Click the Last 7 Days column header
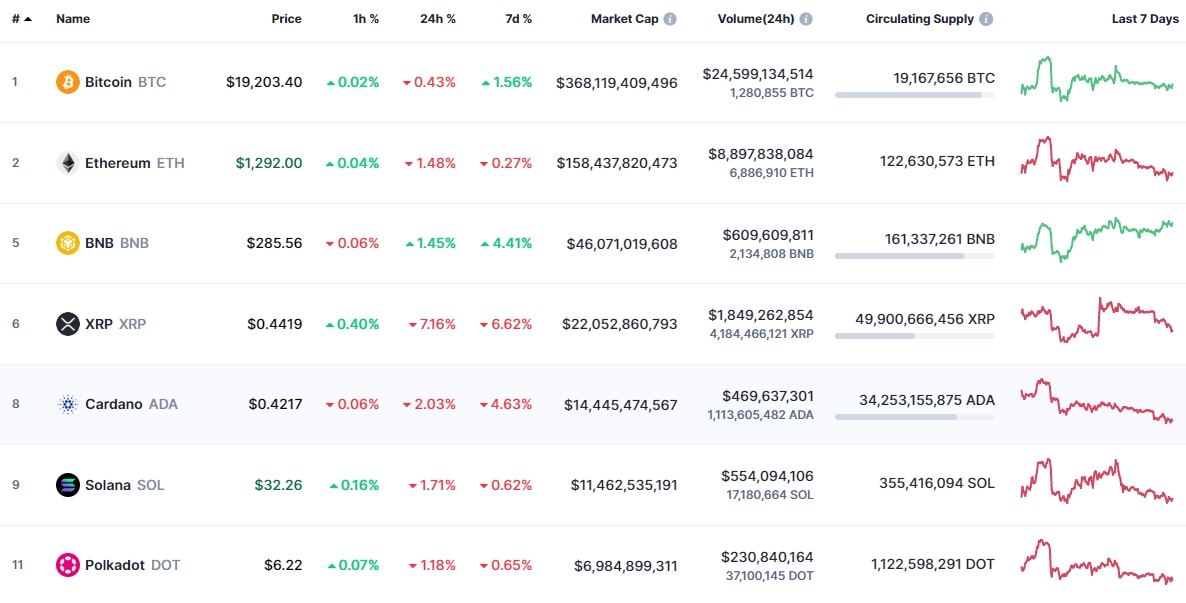Screen dimensions: 1186x603 [1143, 19]
